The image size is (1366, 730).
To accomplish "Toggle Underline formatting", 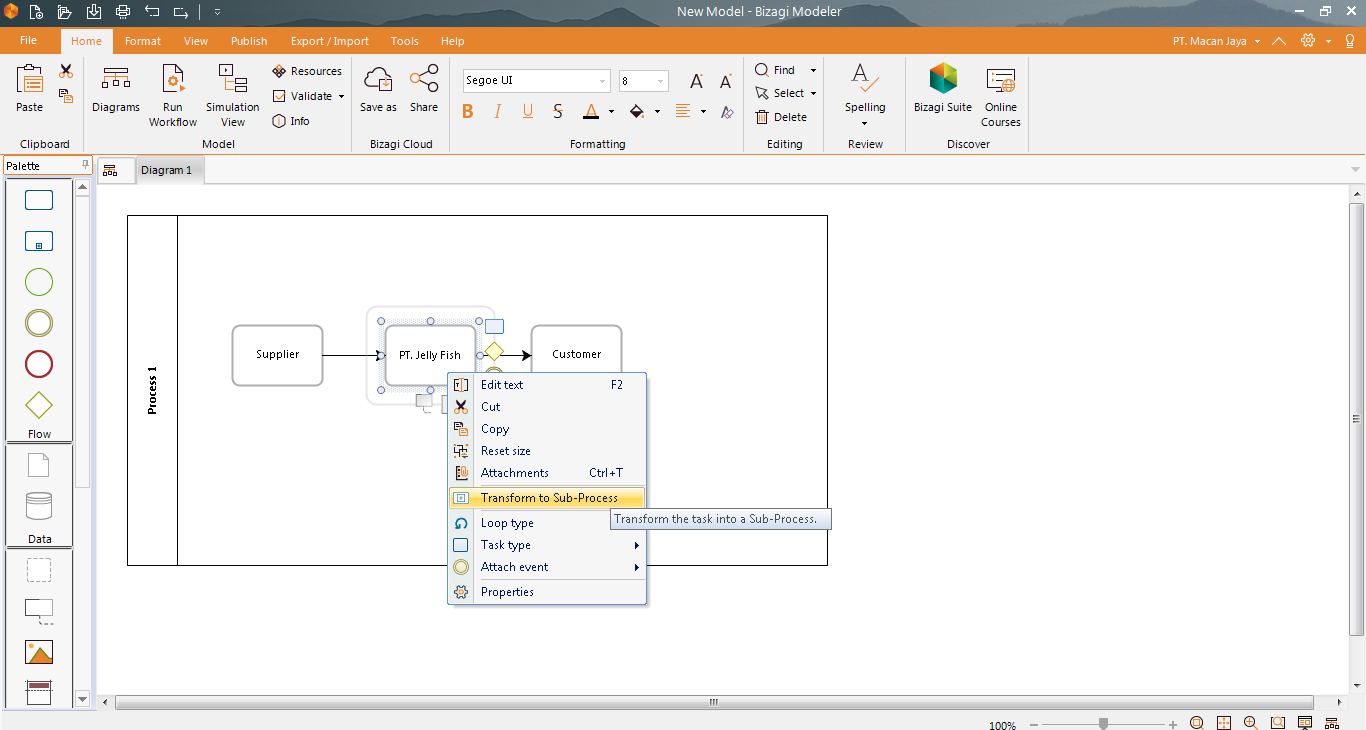I will pyautogui.click(x=528, y=112).
